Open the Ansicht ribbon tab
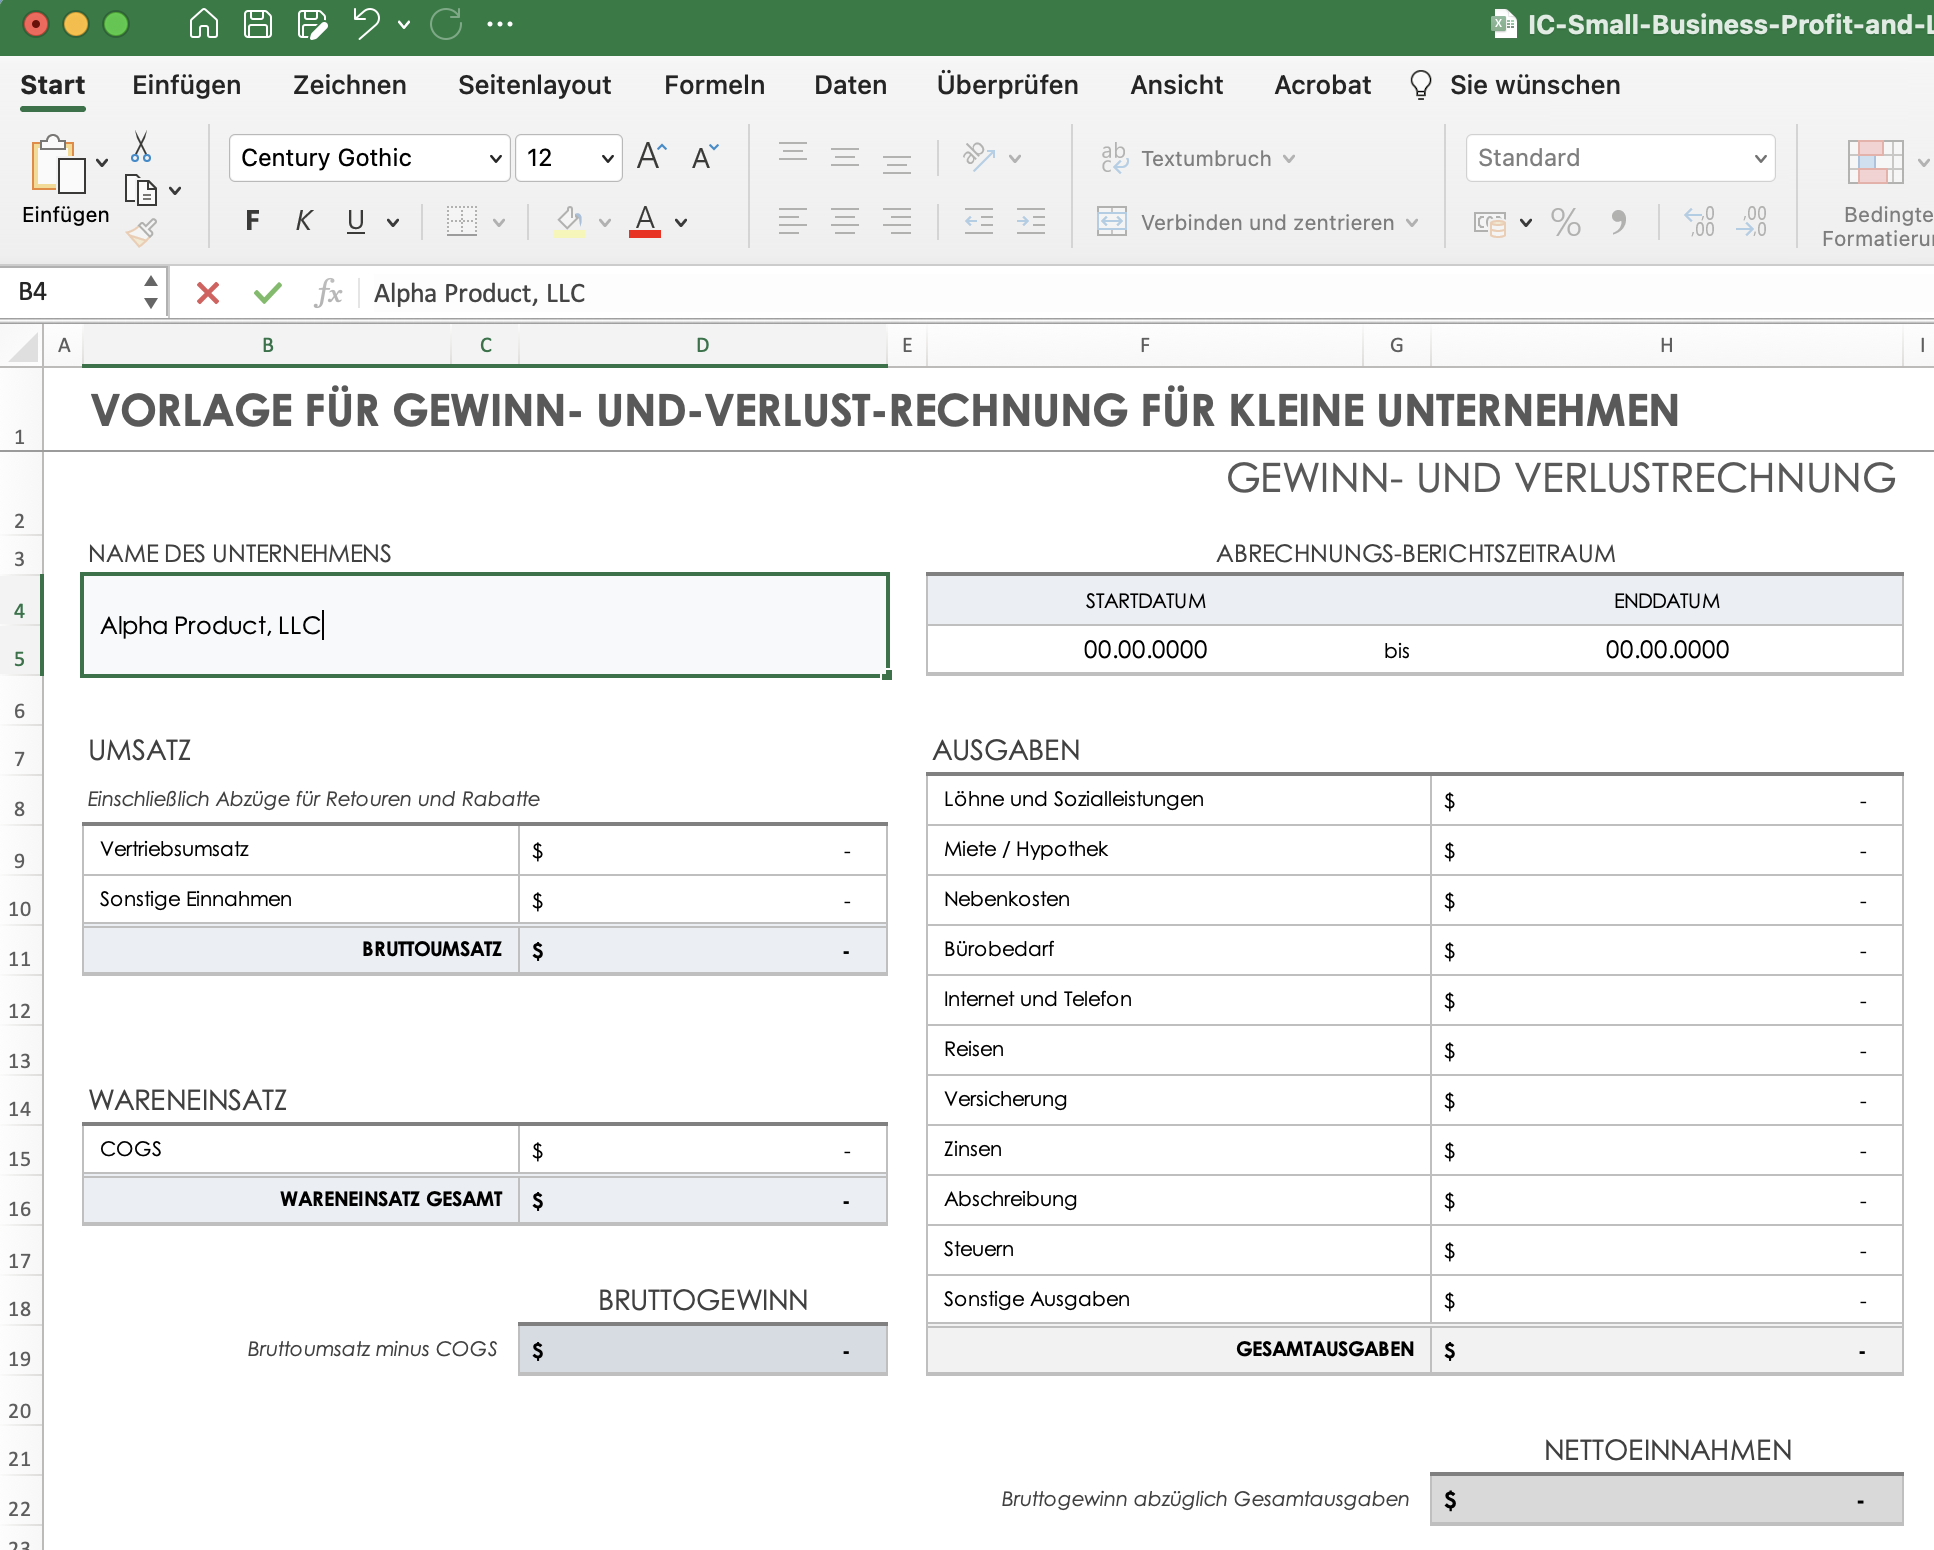Screen dimensions: 1934x1550 [1177, 85]
